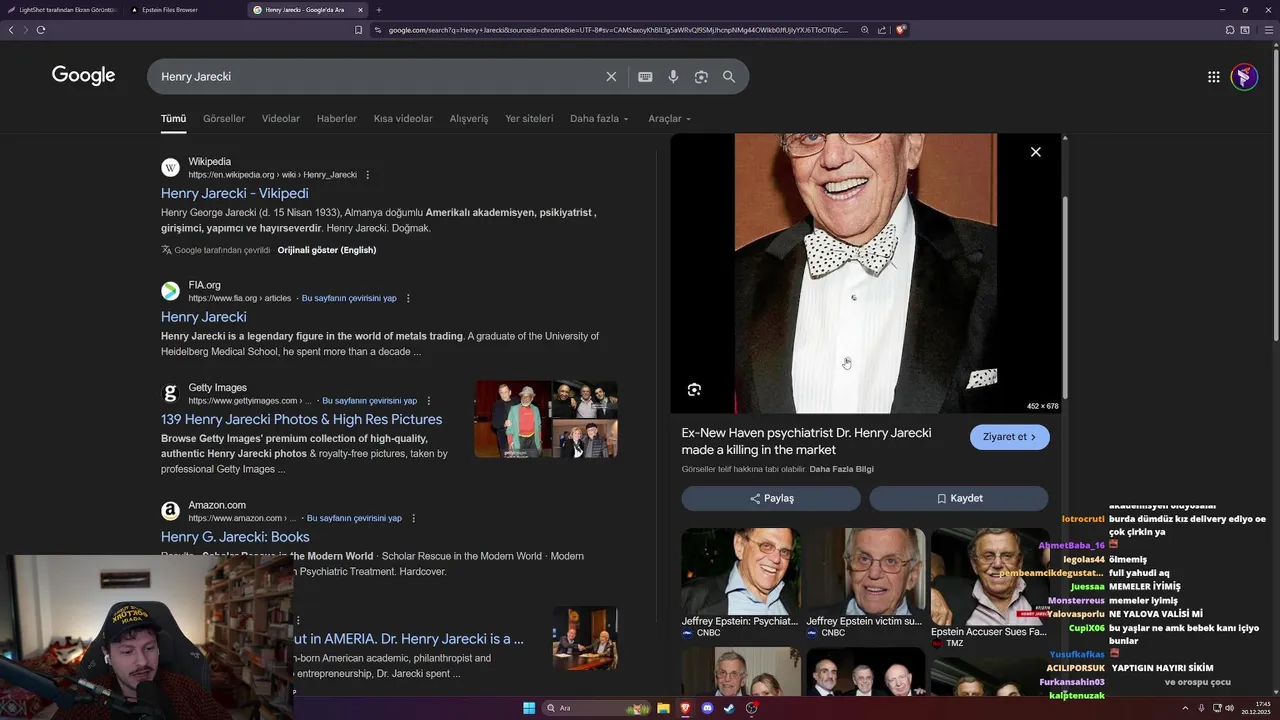Switch to the Alışveriş tab

pos(469,118)
